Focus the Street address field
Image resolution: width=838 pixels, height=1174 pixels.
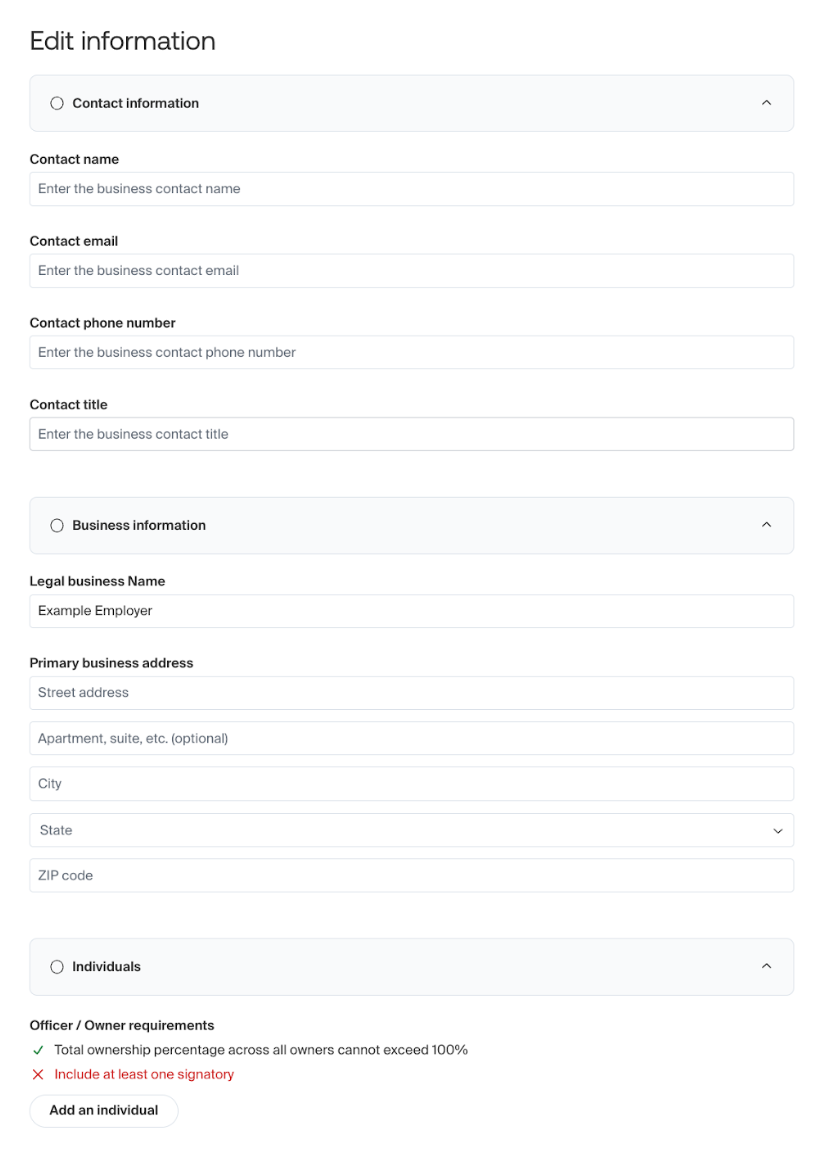pos(411,693)
